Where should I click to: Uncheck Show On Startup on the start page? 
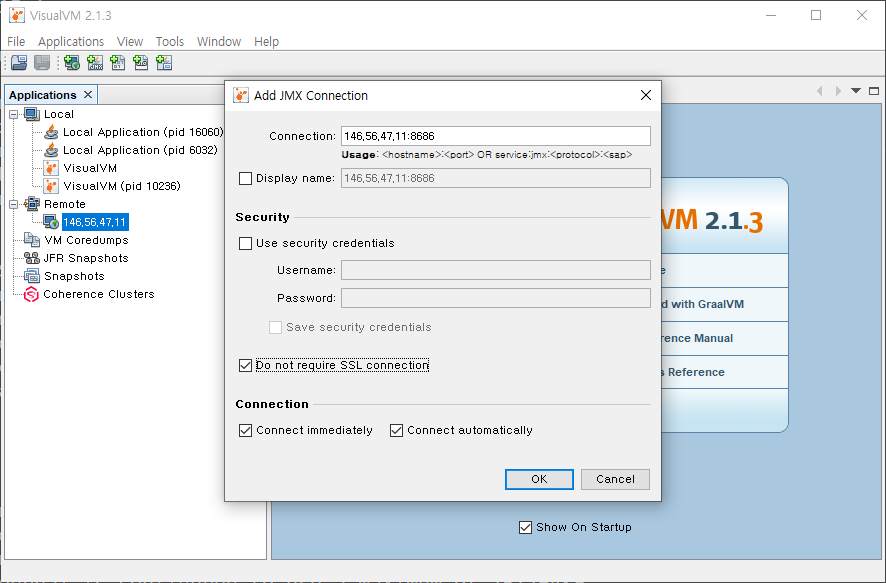(x=525, y=528)
